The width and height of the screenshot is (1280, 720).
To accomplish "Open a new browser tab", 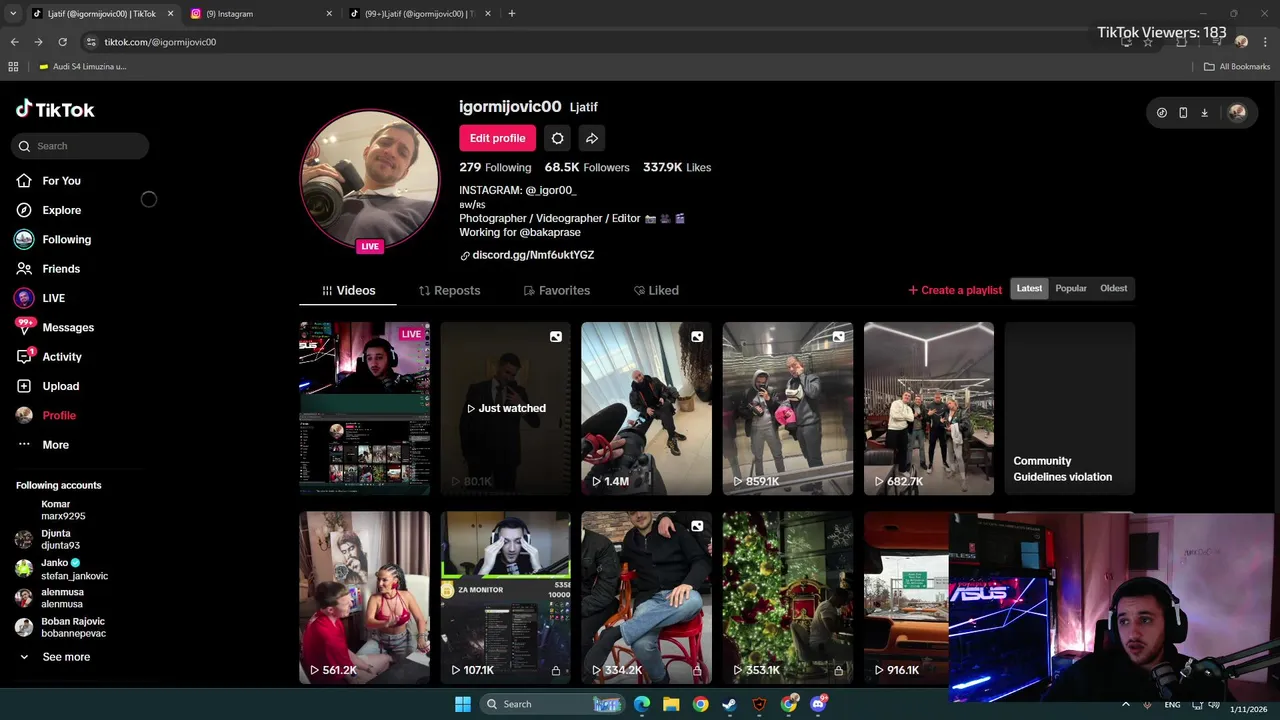I will click(512, 14).
